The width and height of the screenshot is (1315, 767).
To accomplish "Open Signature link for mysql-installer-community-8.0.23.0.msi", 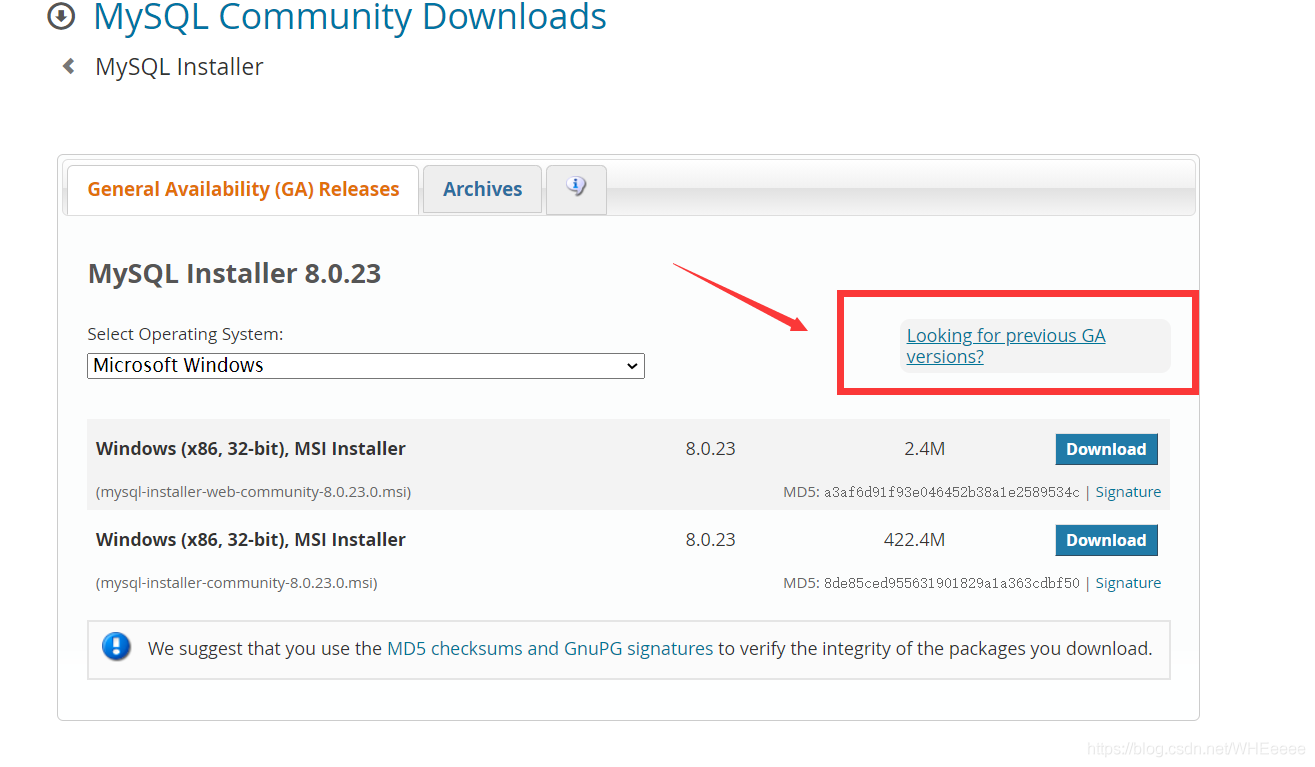I will pos(1128,583).
